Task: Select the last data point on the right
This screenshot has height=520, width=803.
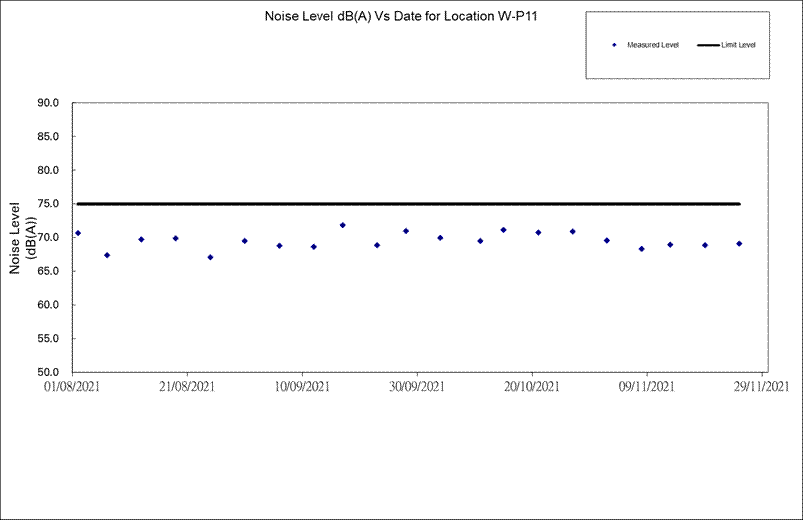Action: [x=739, y=244]
